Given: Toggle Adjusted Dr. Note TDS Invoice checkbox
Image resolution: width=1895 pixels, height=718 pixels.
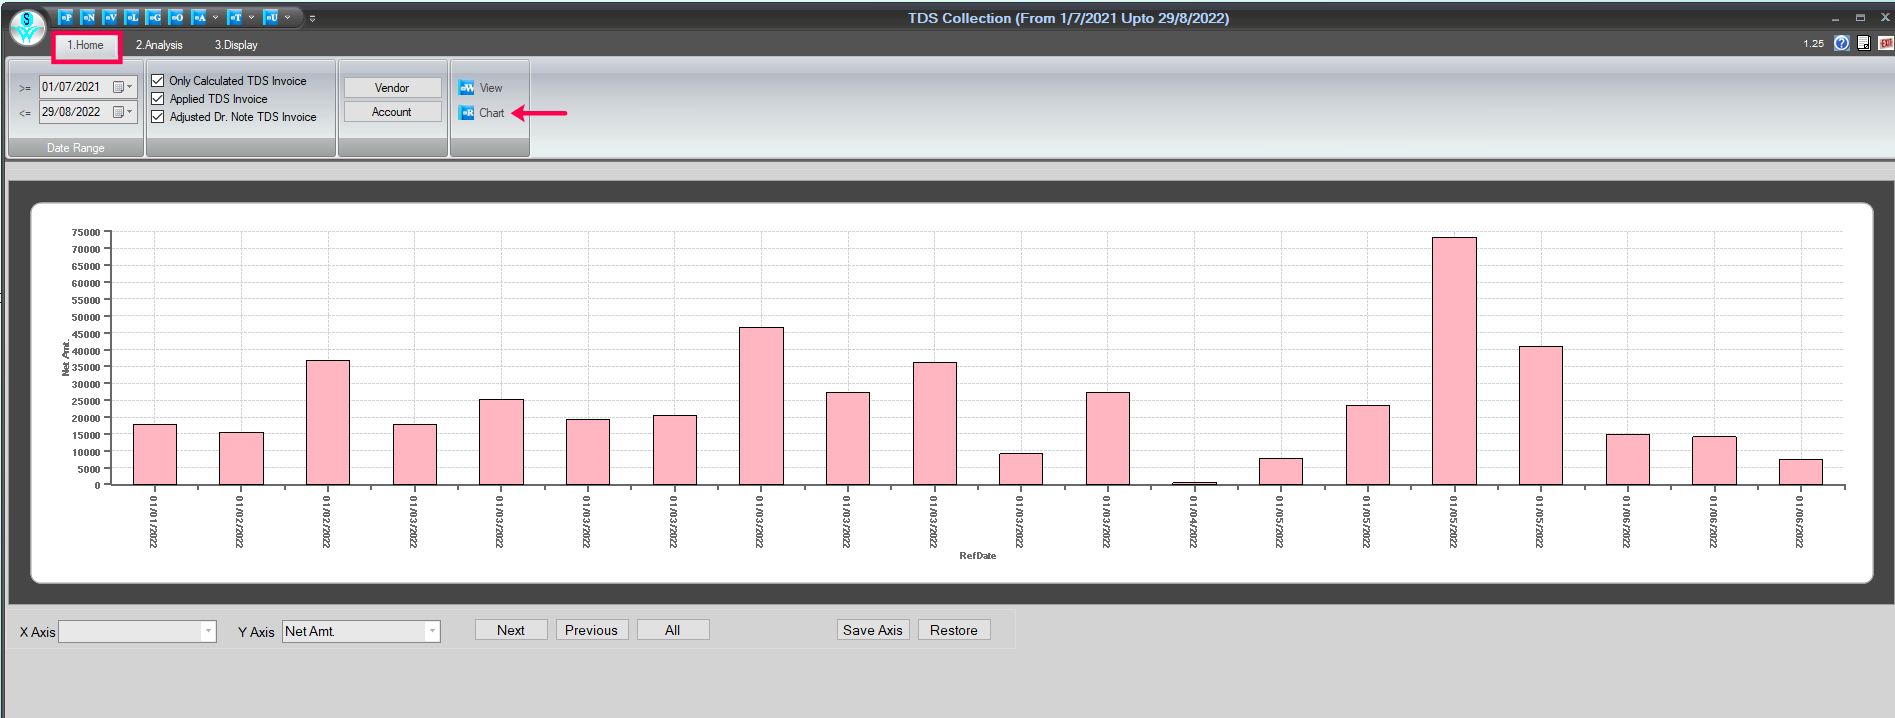Looking at the screenshot, I should coord(157,117).
